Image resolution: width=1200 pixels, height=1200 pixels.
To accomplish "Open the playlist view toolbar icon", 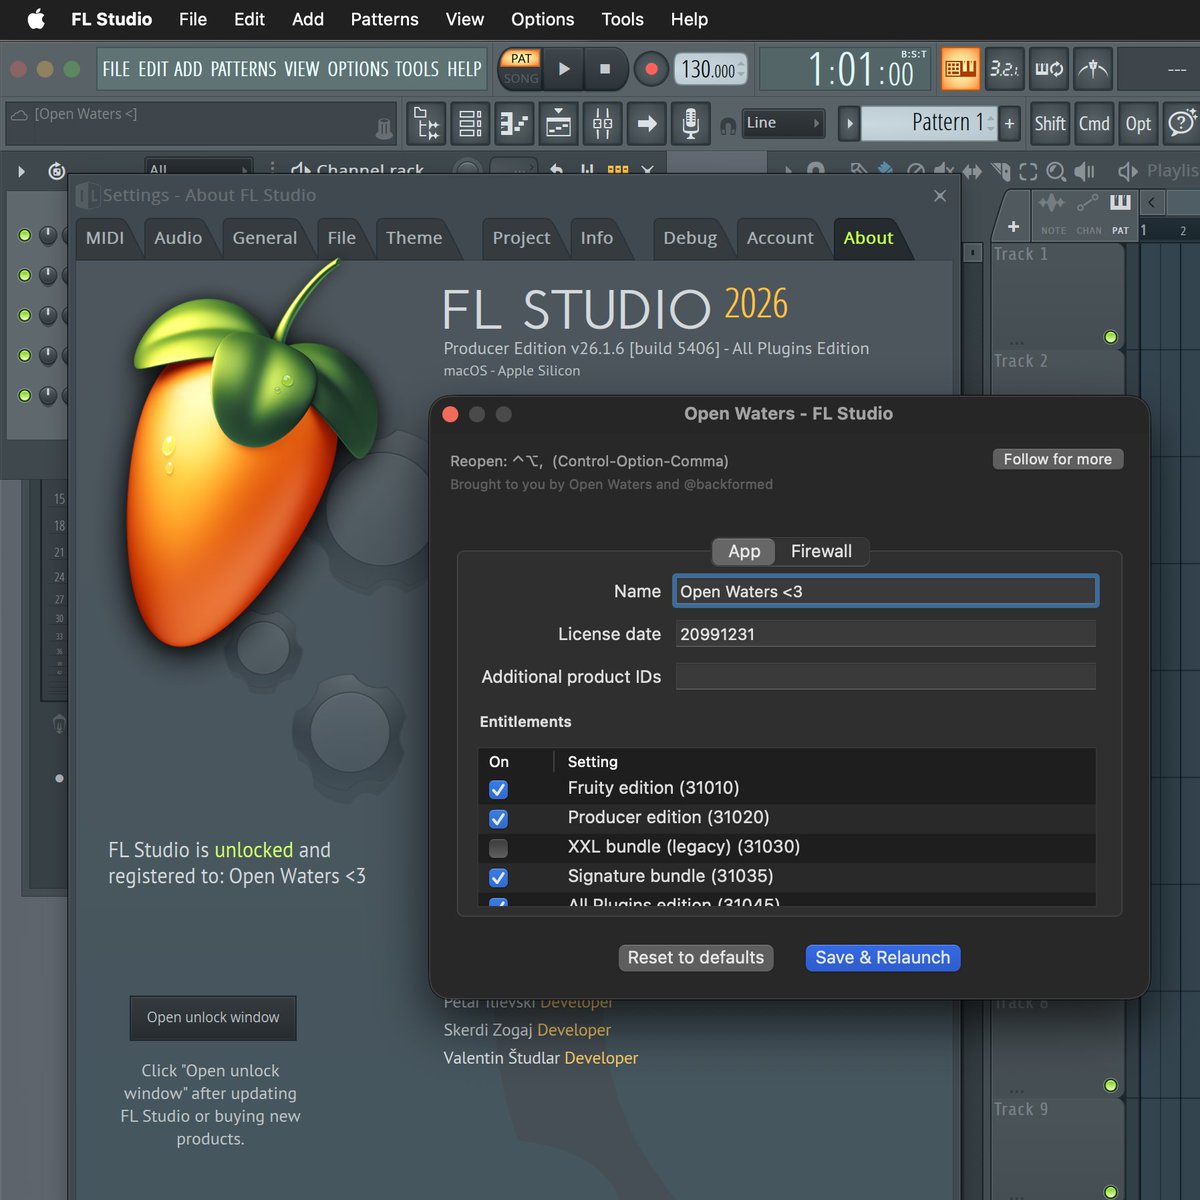I will pyautogui.click(x=559, y=124).
